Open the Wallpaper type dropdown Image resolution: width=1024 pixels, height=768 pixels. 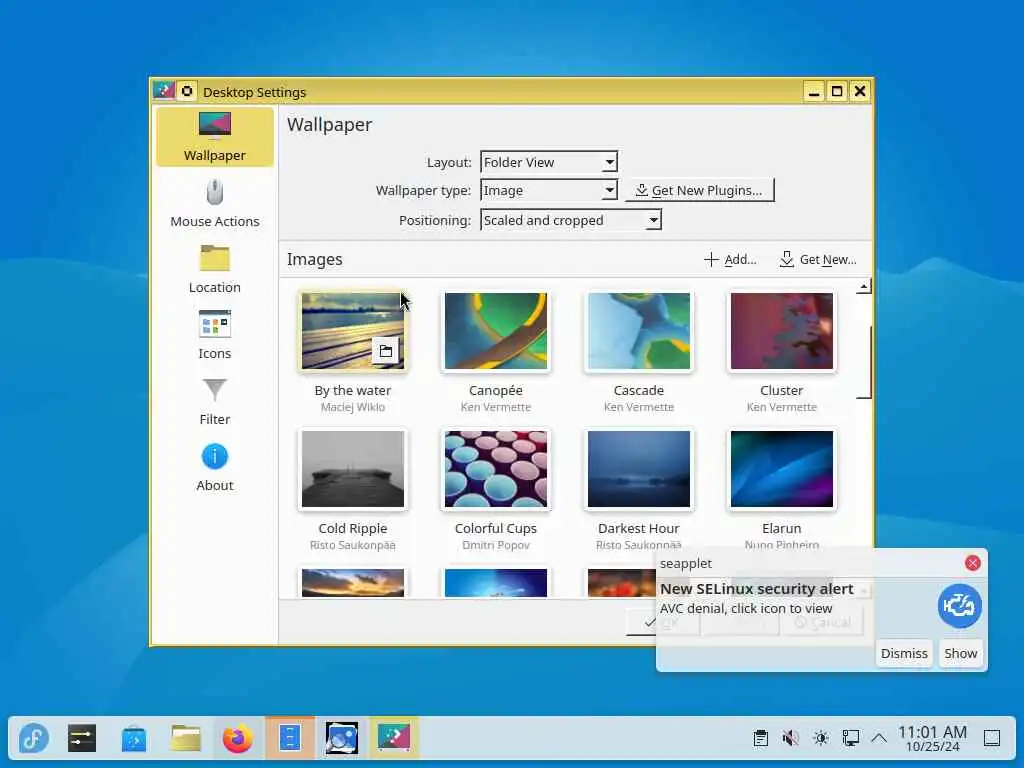[x=549, y=191]
